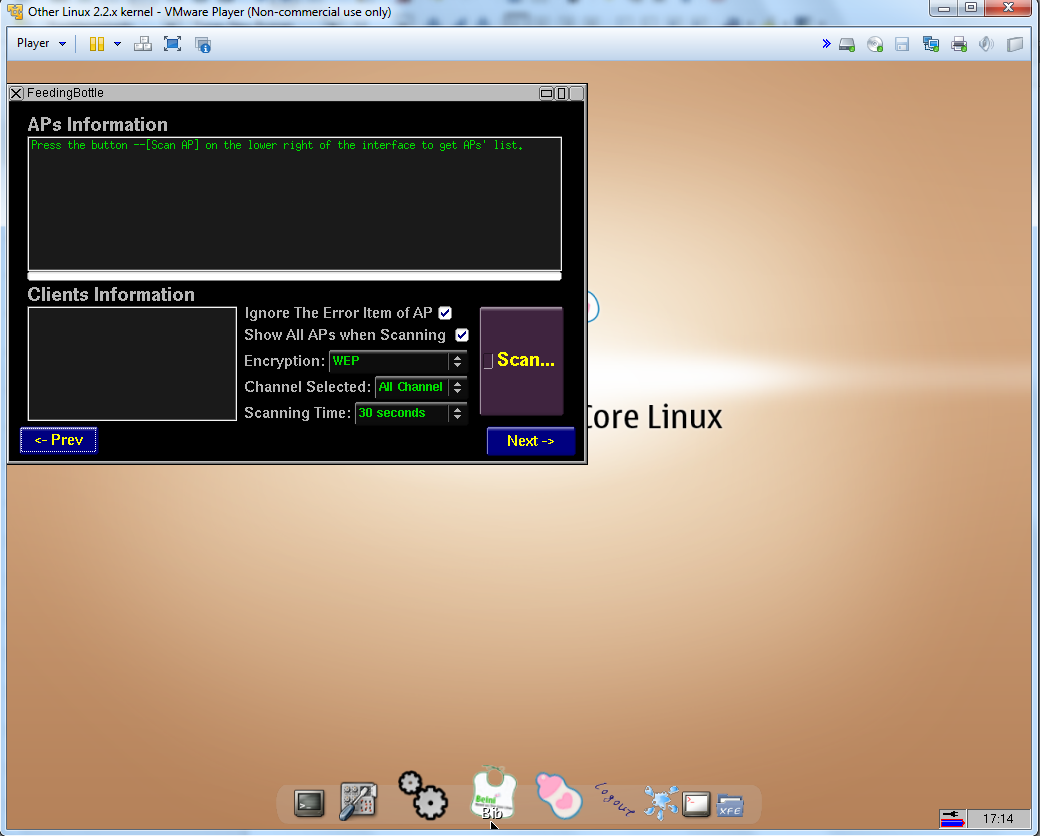Viewport: 1040px width, 836px height.
Task: Uncheck Show All APs when Scanning
Action: click(462, 335)
